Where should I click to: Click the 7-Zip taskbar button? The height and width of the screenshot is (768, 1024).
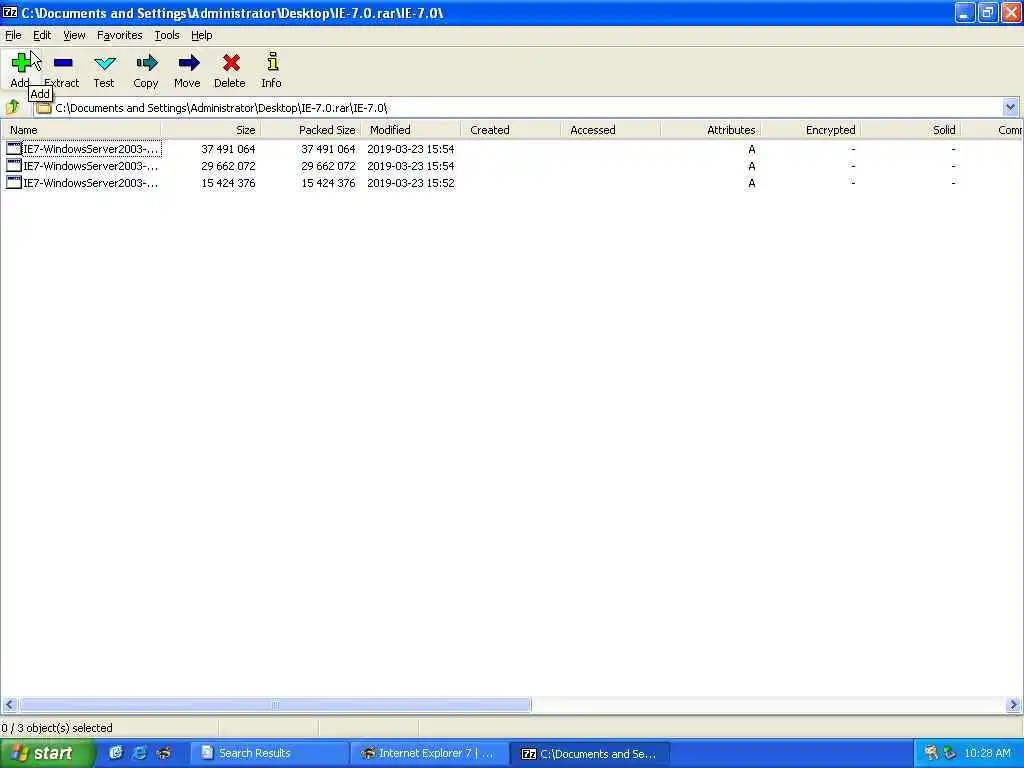tap(589, 753)
